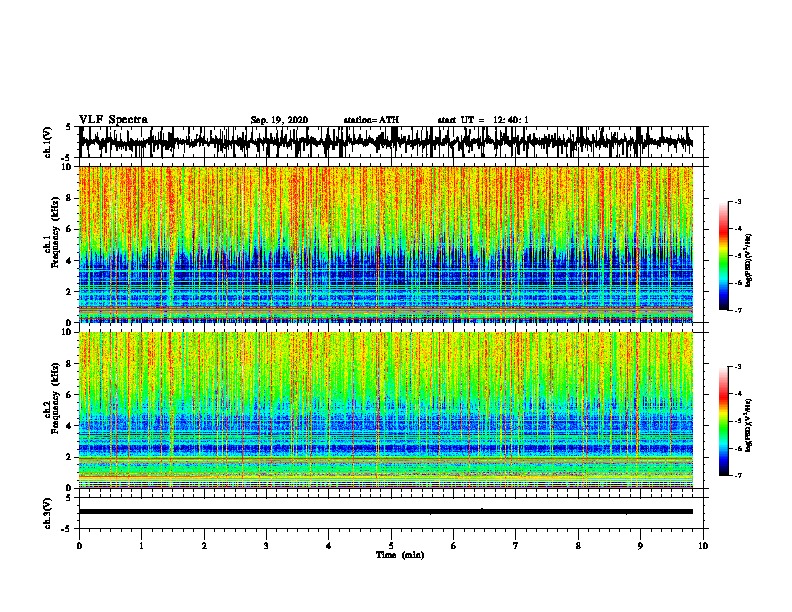This screenshot has width=792, height=612.
Task: Click the ch.2 spectrogram image
Action: coord(385,410)
